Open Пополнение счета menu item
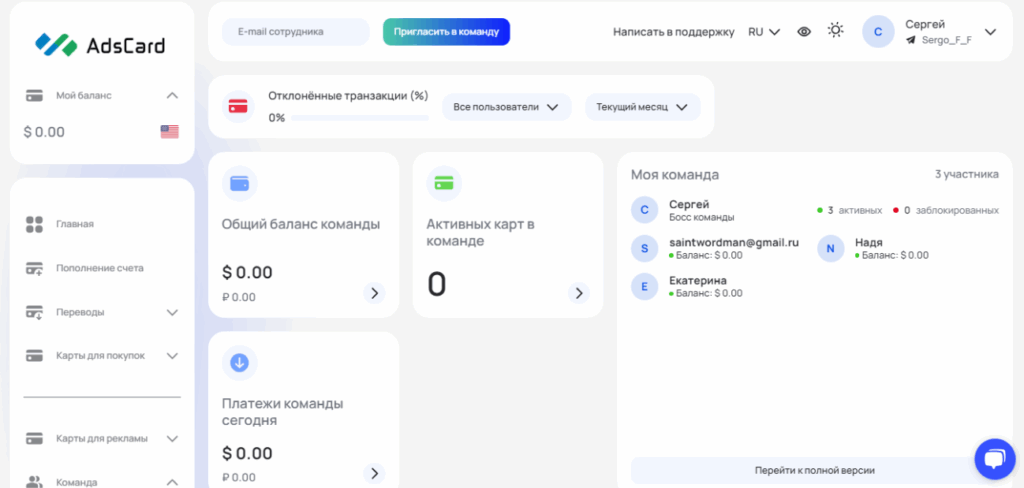 102,268
